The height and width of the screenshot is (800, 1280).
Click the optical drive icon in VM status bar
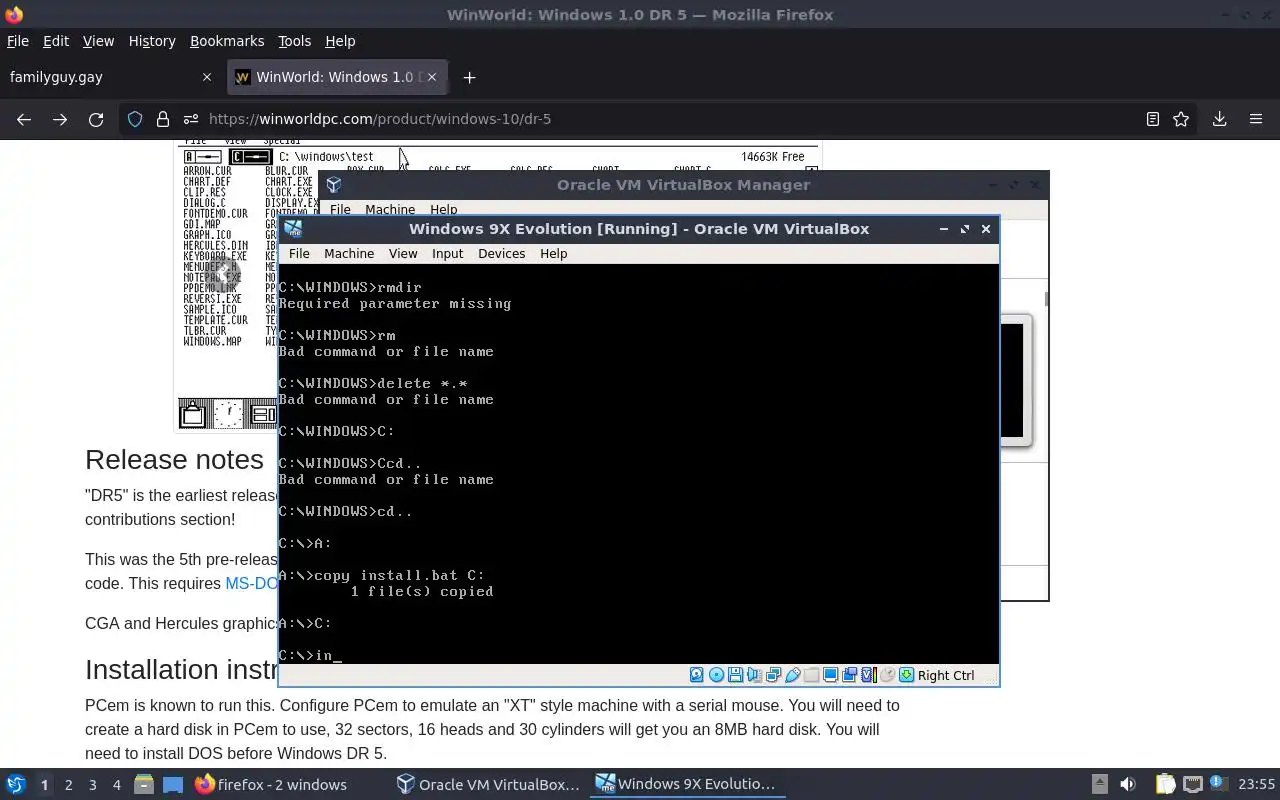coord(716,675)
